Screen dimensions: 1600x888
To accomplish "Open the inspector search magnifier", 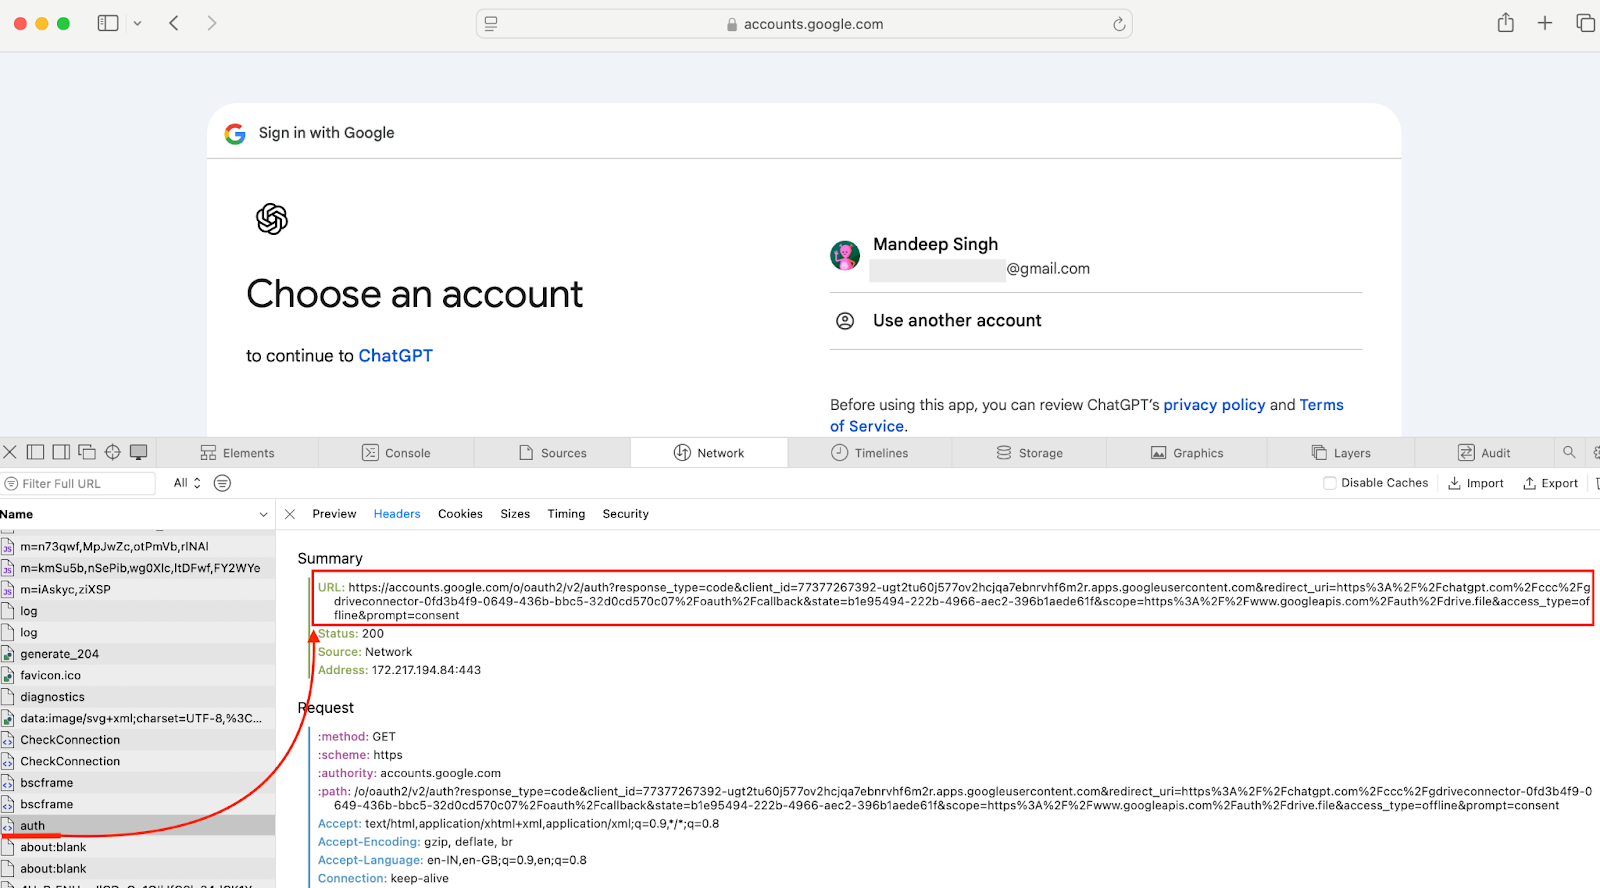I will [x=1569, y=452].
